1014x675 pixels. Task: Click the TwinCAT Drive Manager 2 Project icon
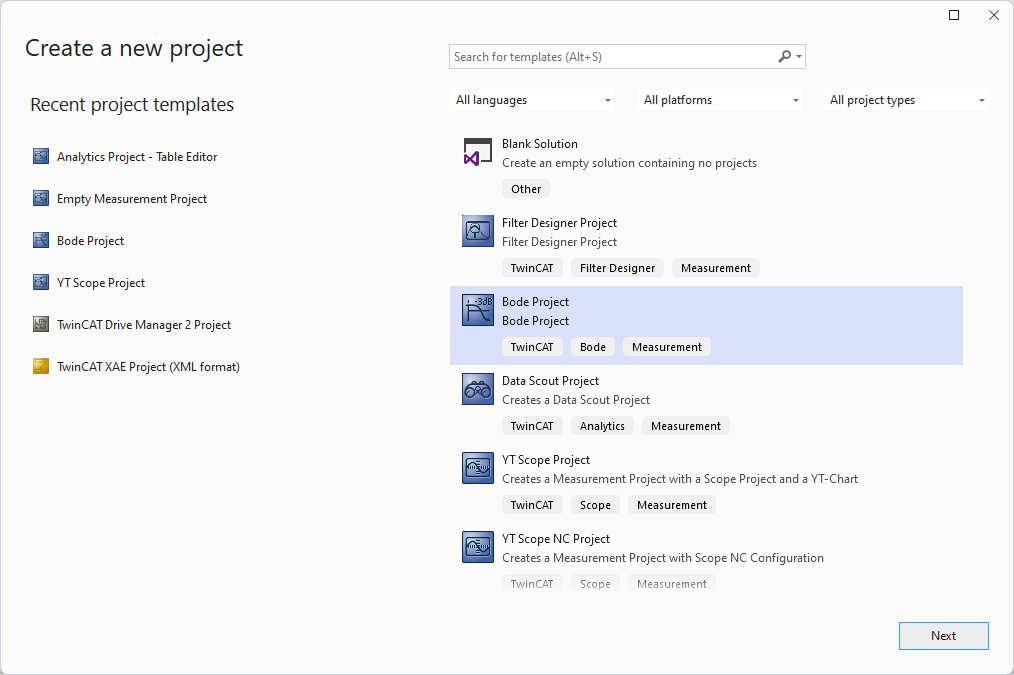point(41,325)
